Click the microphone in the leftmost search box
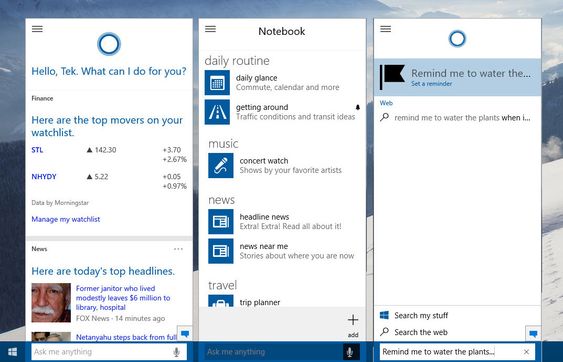This screenshot has width=563, height=362. click(176, 352)
